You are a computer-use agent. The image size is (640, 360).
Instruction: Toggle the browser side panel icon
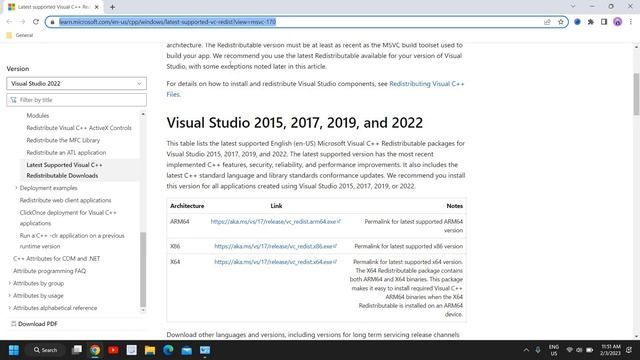coord(604,22)
